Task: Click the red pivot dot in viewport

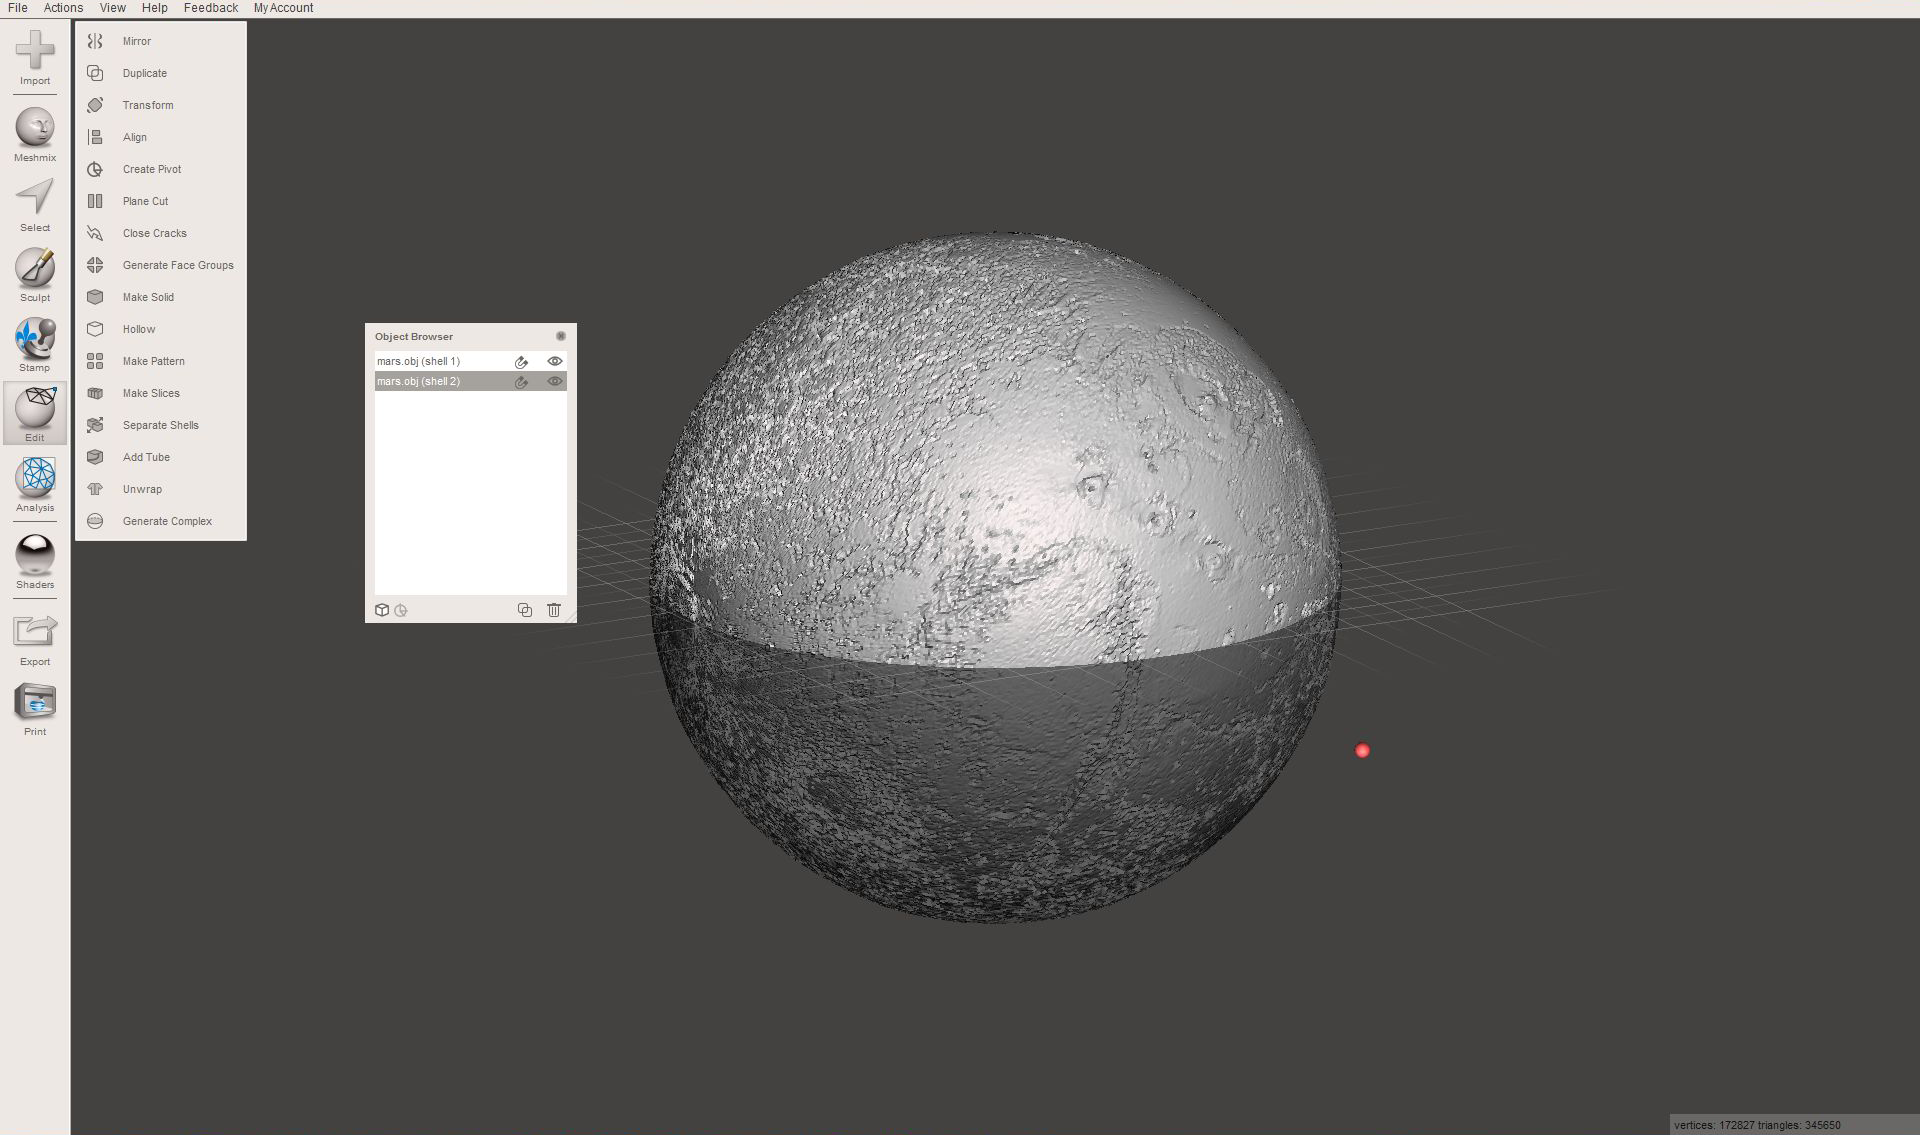Action: coord(1362,750)
